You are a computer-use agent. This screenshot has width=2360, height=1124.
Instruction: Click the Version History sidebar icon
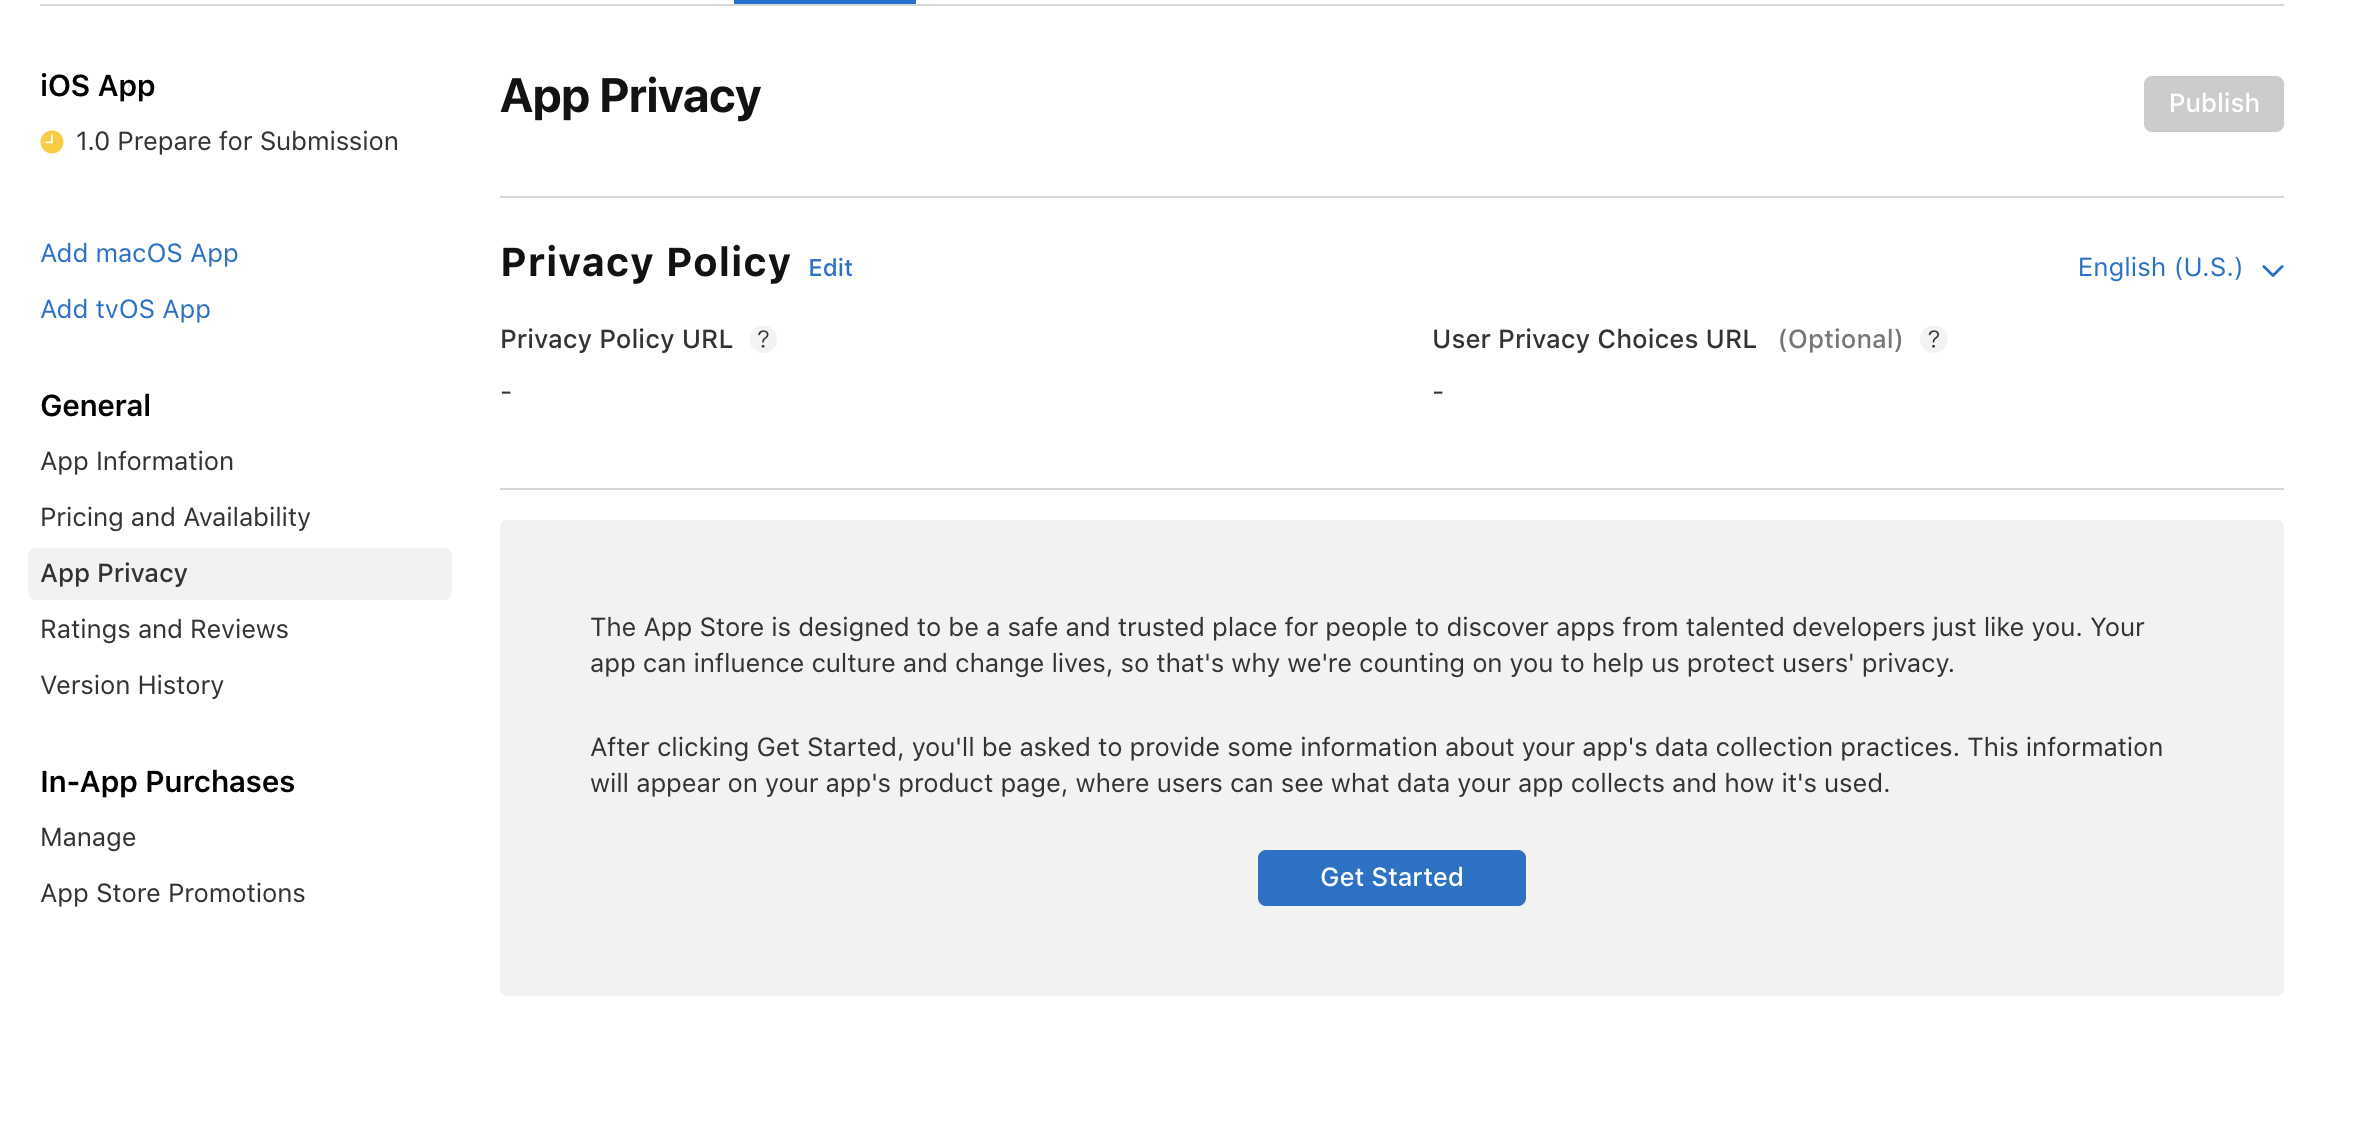[131, 685]
